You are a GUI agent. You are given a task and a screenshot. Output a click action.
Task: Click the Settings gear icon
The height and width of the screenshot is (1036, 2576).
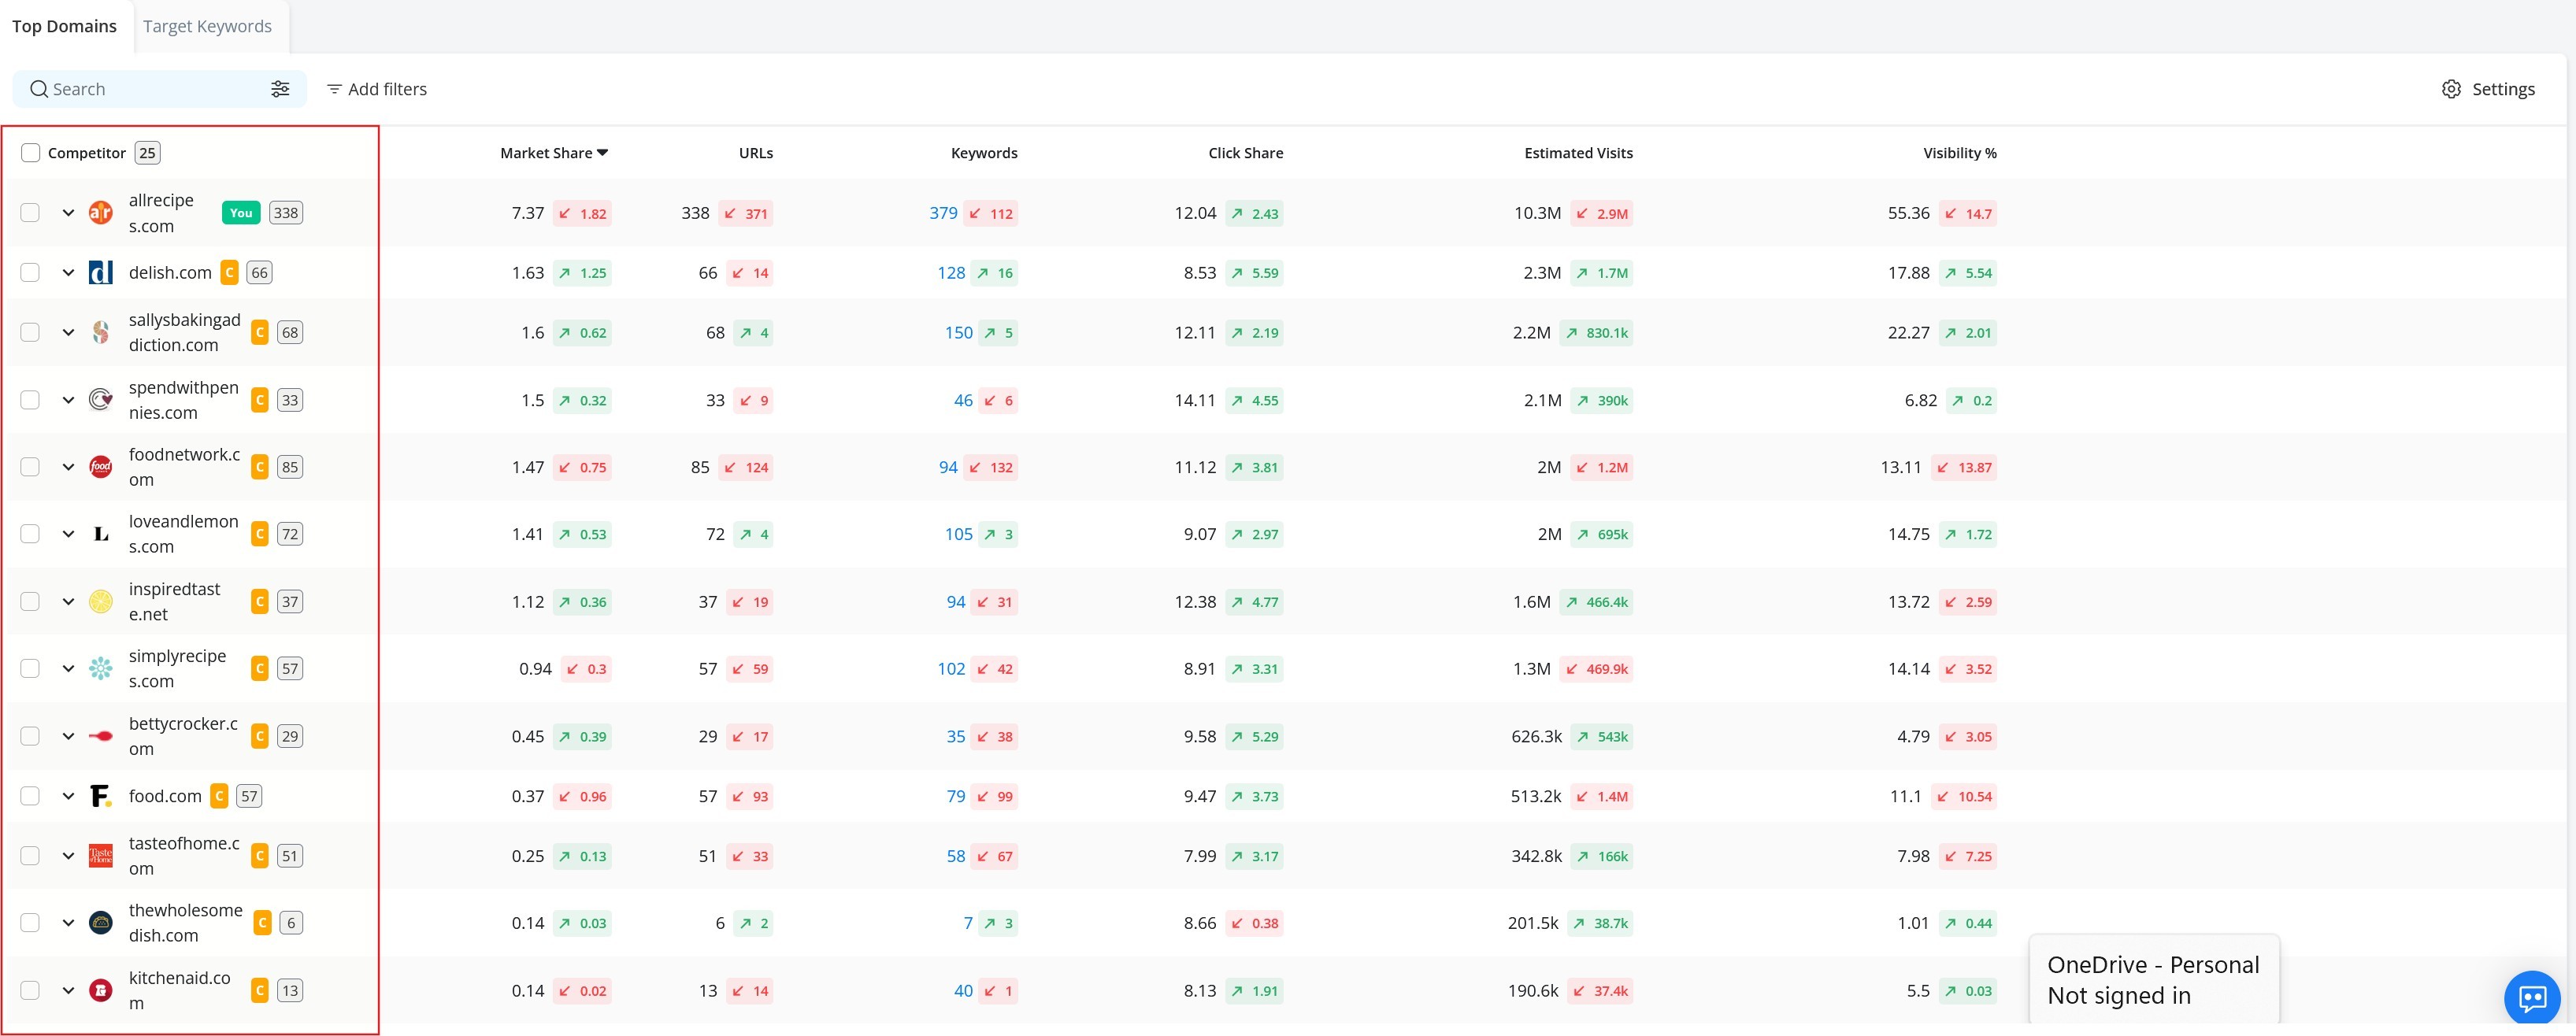[2451, 89]
